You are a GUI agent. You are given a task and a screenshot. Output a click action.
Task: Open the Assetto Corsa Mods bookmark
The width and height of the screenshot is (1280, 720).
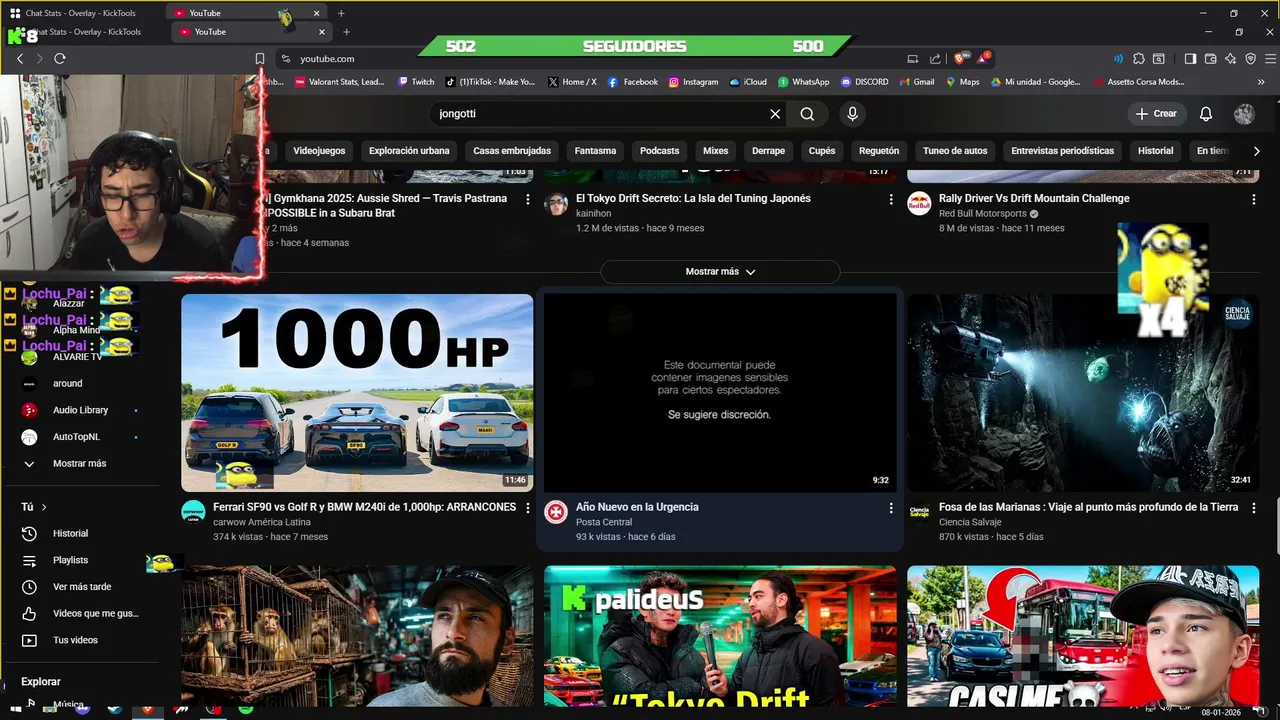(1139, 82)
